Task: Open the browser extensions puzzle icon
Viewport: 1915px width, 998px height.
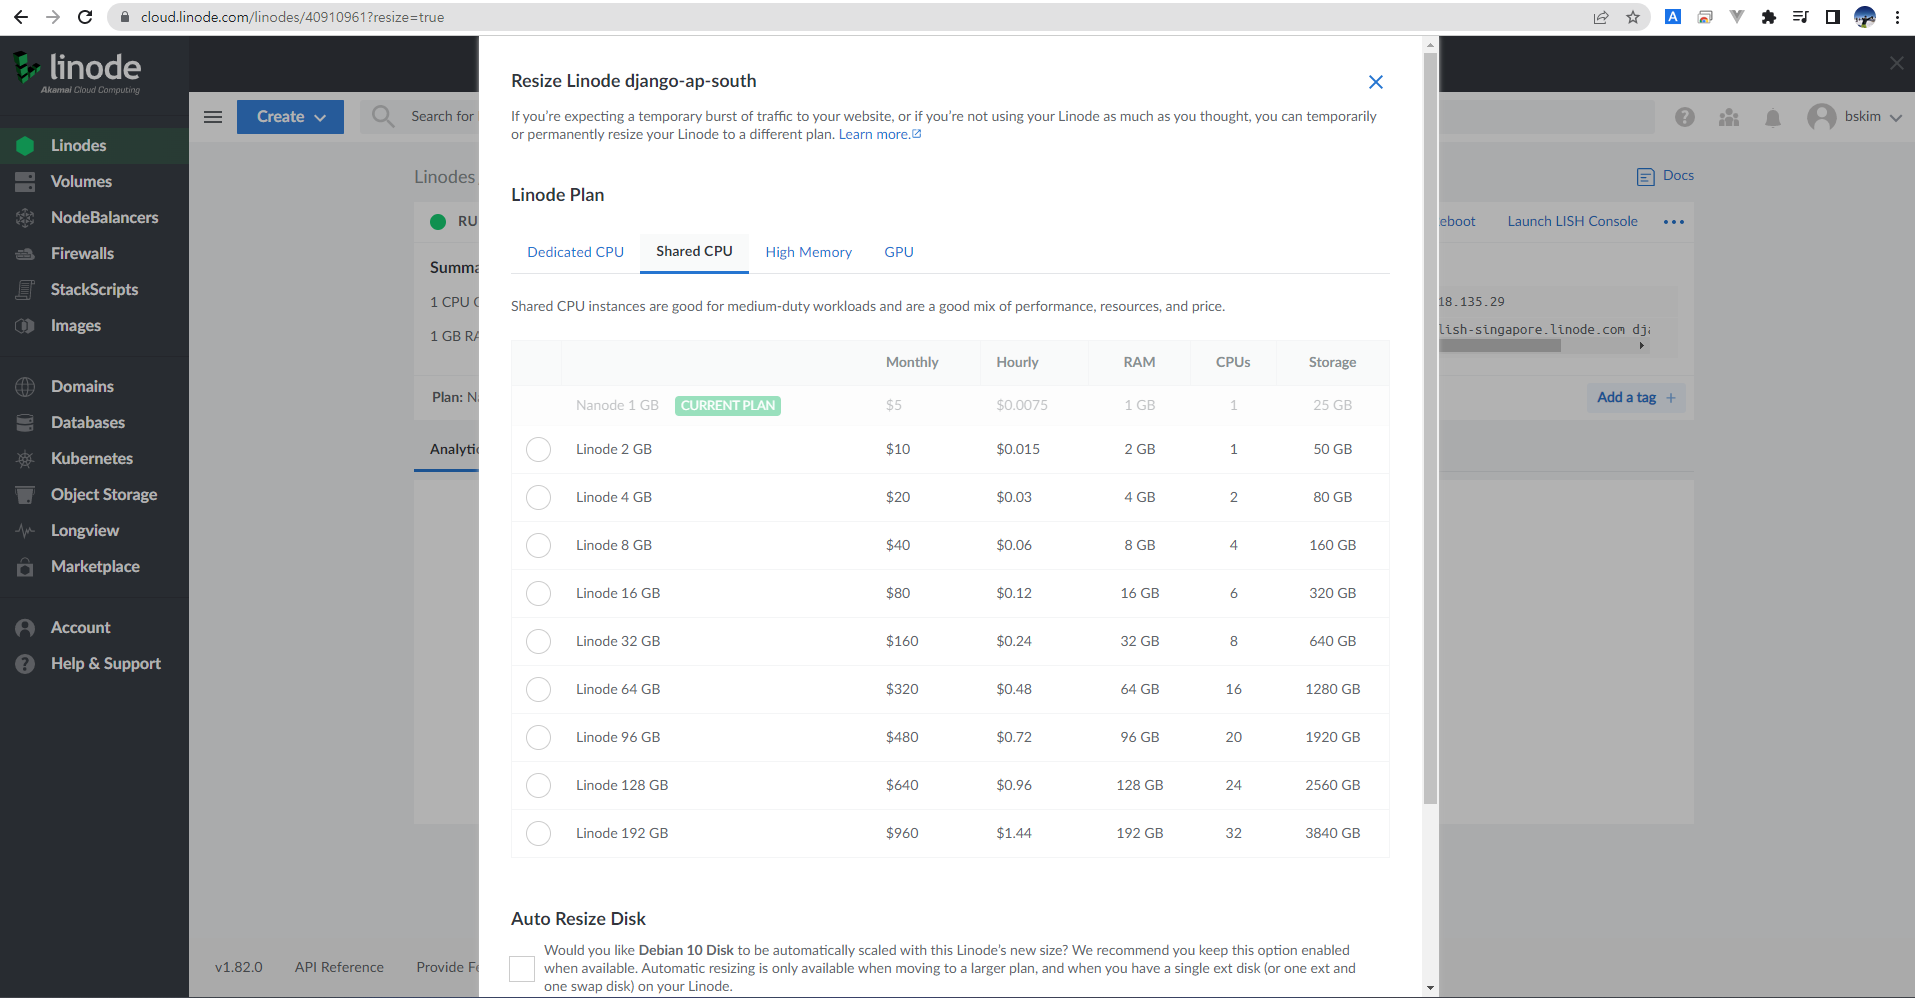Action: 1769,17
